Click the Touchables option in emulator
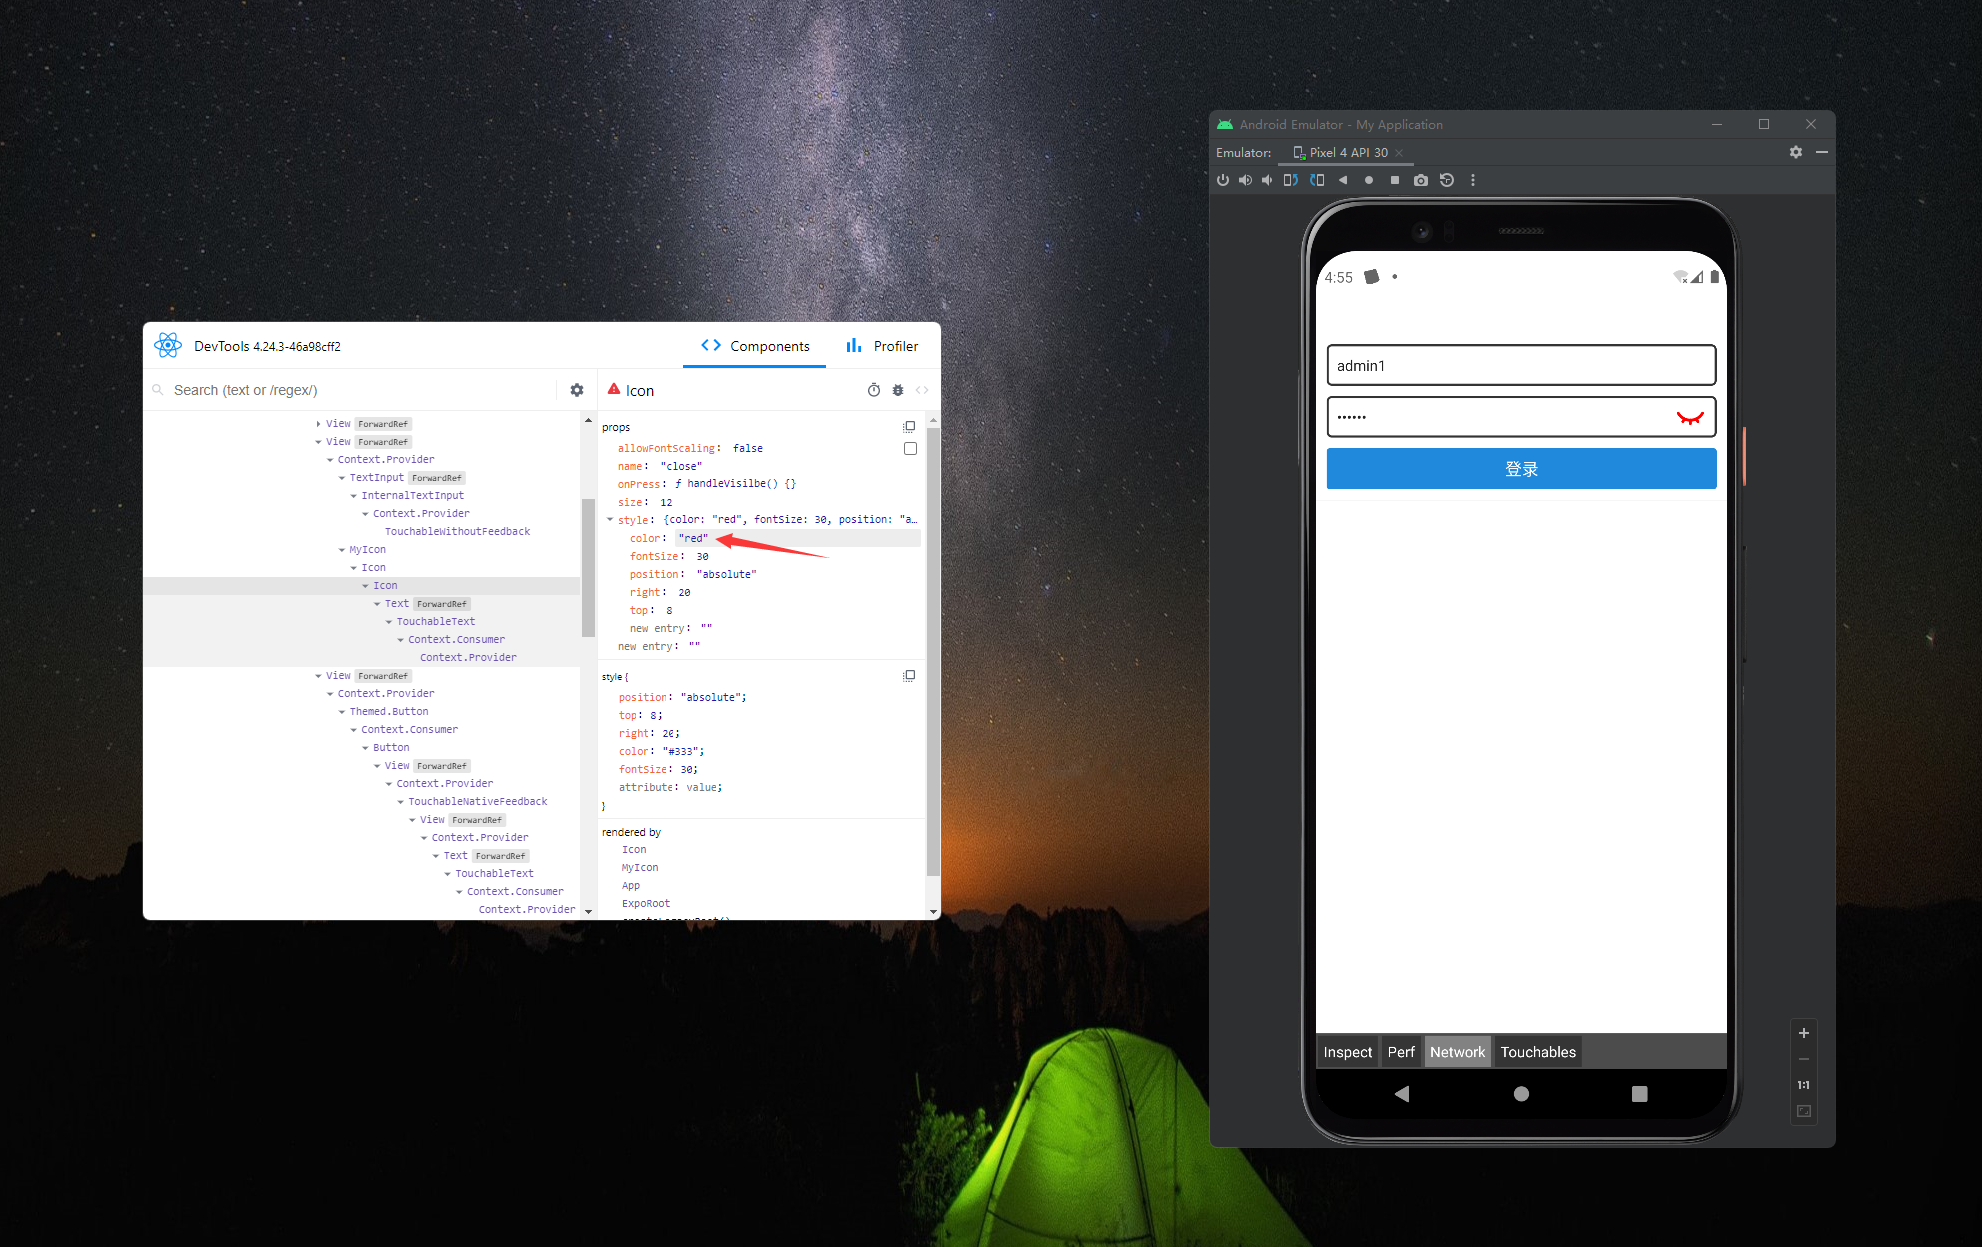The width and height of the screenshot is (1982, 1247). [1537, 1052]
